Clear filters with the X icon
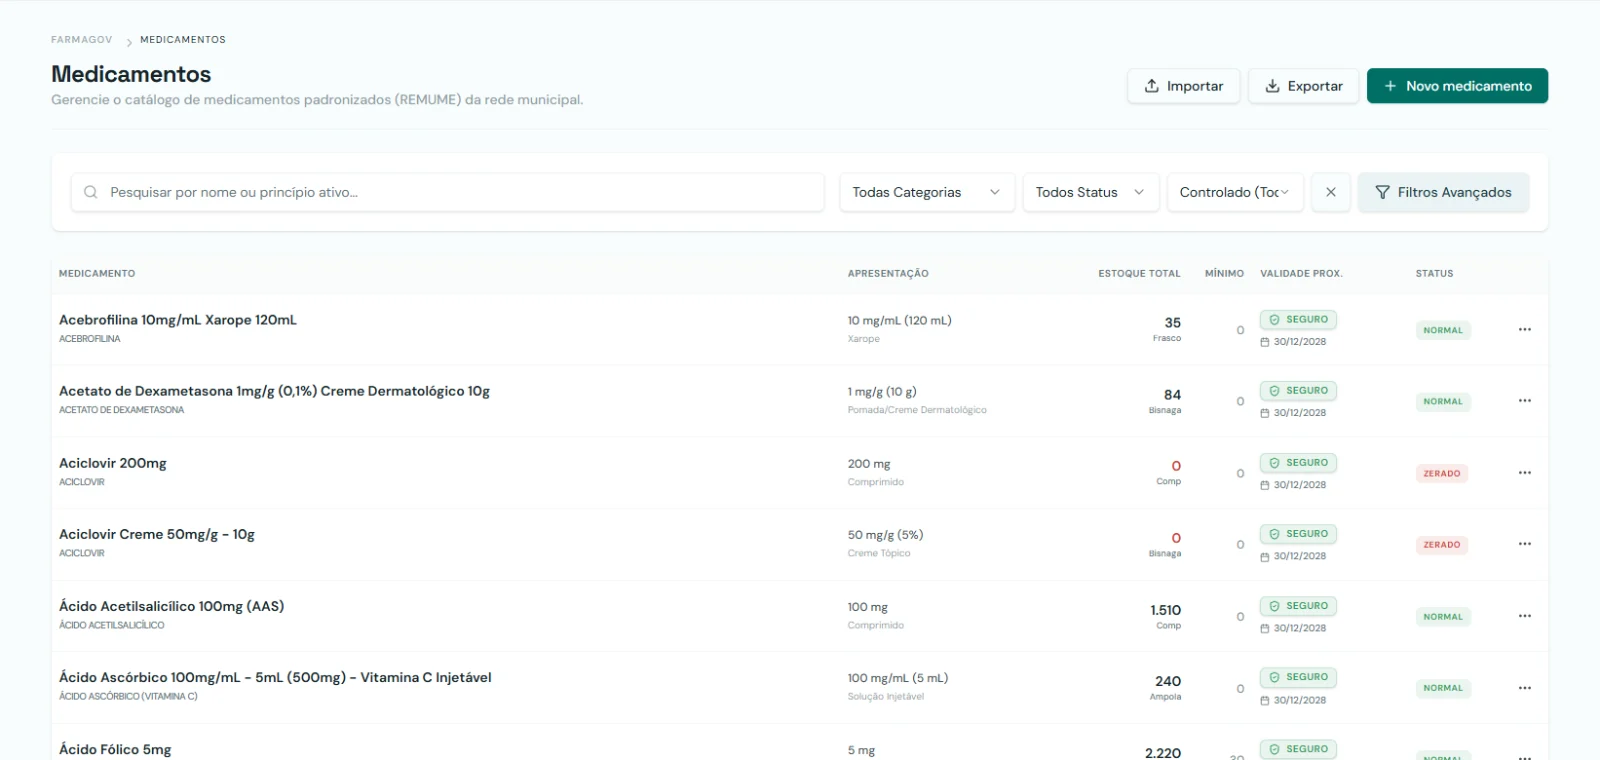1600x760 pixels. pos(1331,192)
